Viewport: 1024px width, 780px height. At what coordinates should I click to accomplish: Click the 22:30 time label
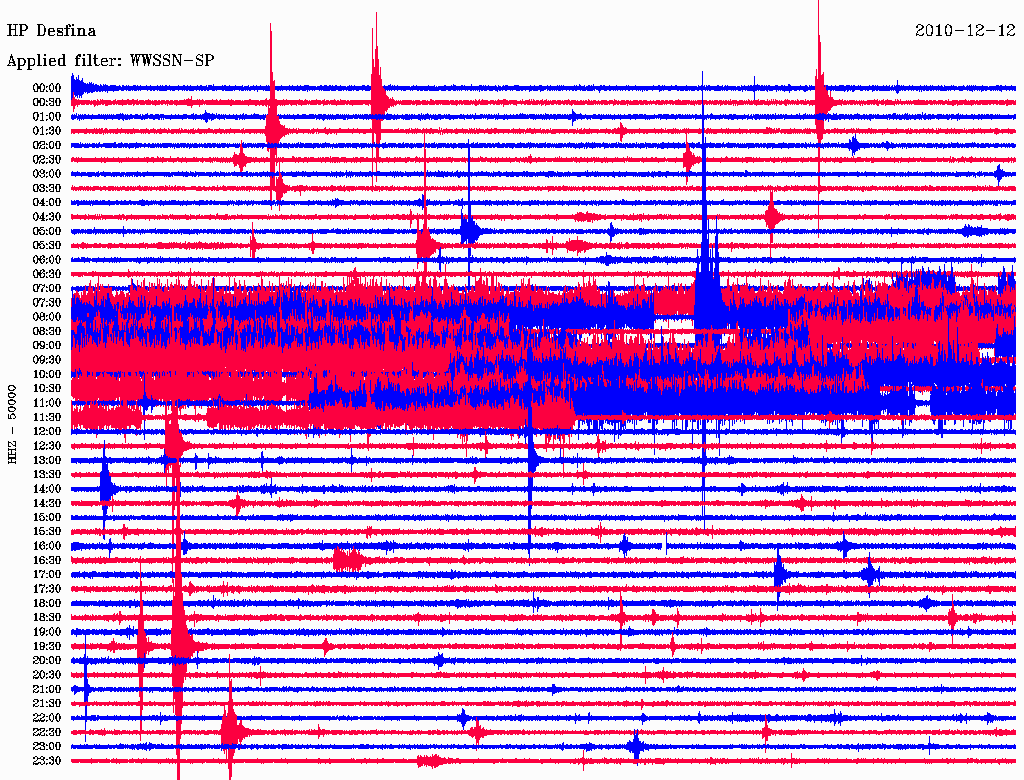point(47,732)
